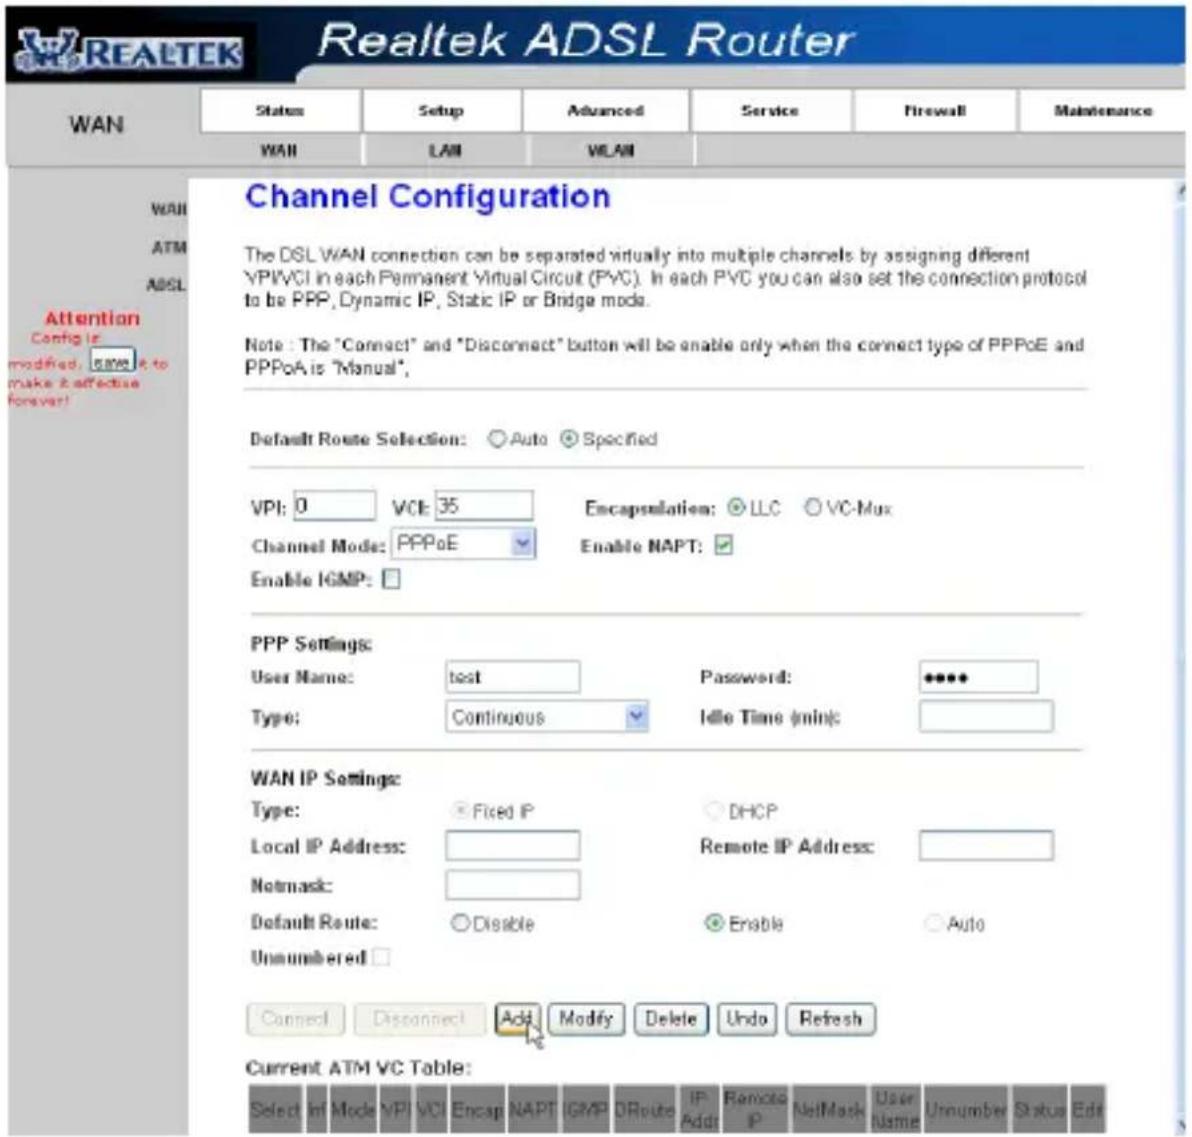Click the Encap column header in VC table
The width and height of the screenshot is (1192, 1137).
pos(477,1110)
